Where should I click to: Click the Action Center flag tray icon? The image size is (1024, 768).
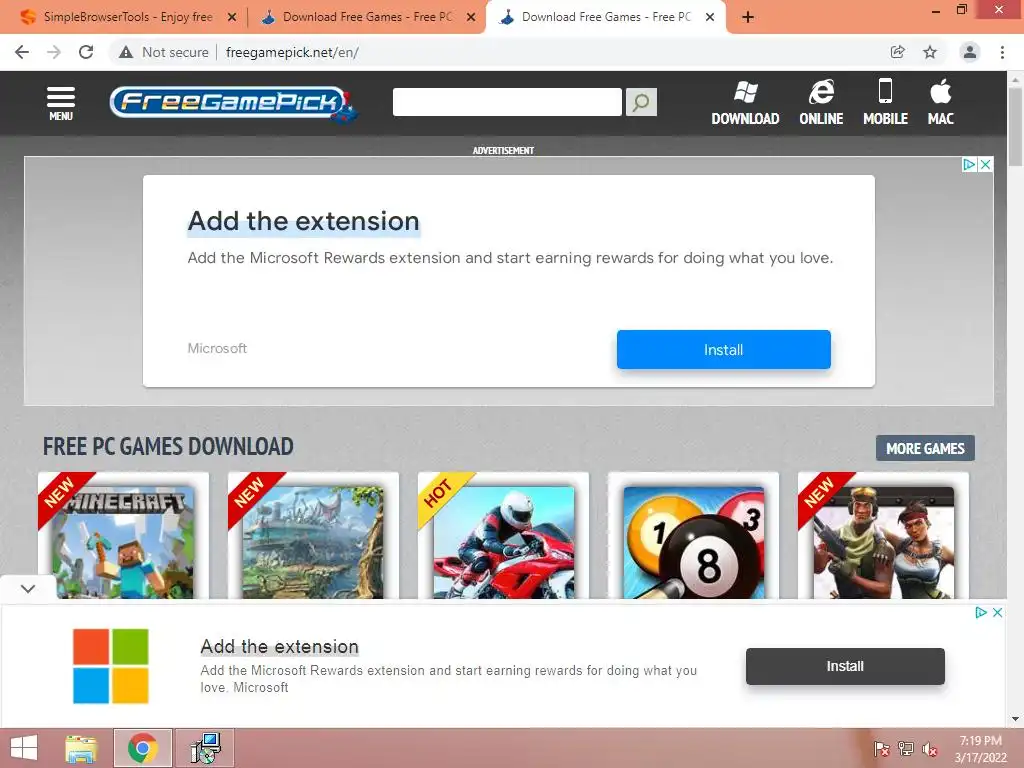tap(881, 748)
